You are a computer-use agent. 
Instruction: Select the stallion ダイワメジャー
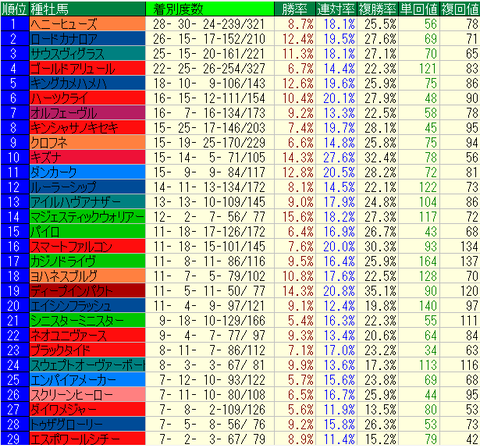pos(87,410)
